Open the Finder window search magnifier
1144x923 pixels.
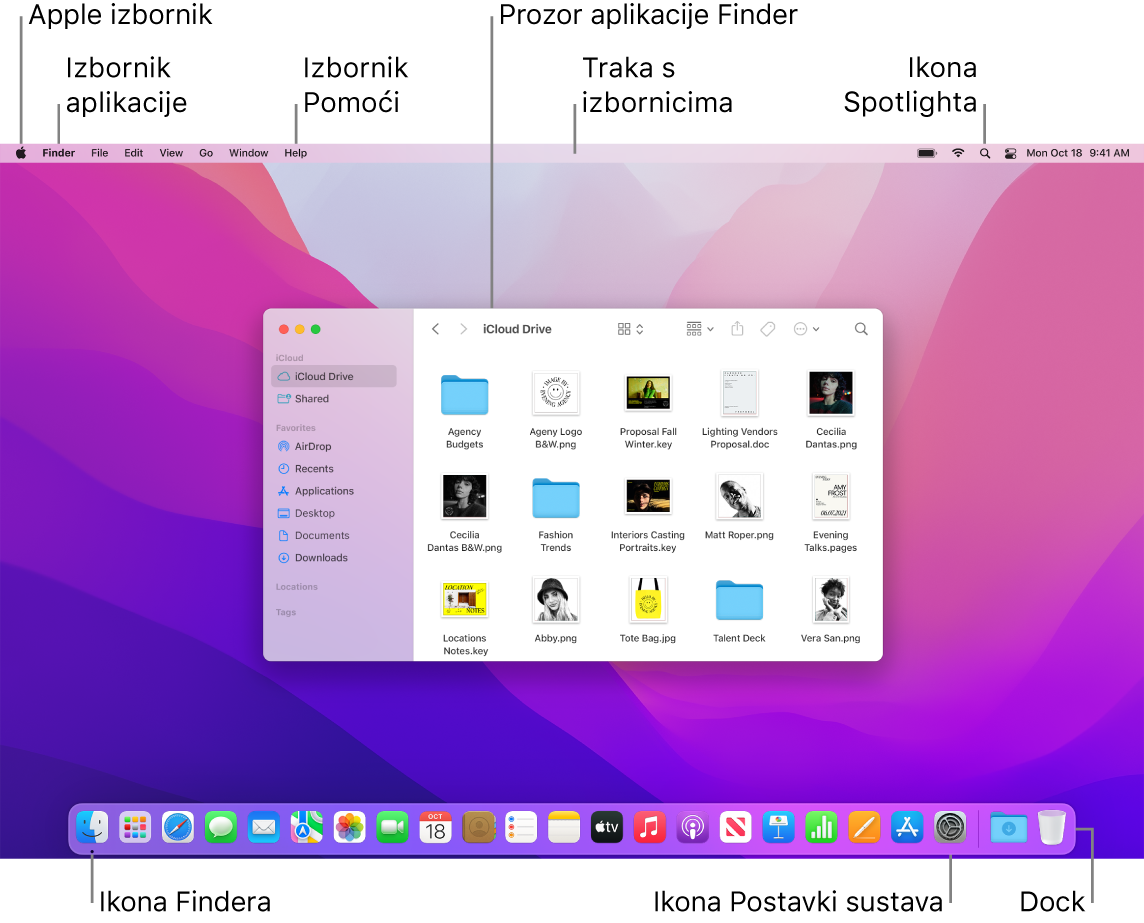[x=861, y=328]
